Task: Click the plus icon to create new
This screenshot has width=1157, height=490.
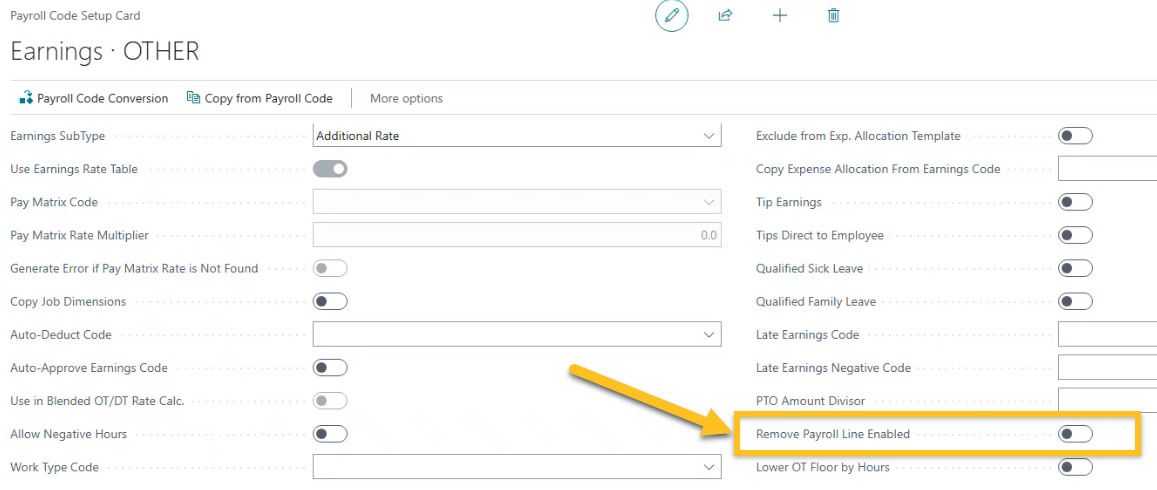Action: coord(779,16)
